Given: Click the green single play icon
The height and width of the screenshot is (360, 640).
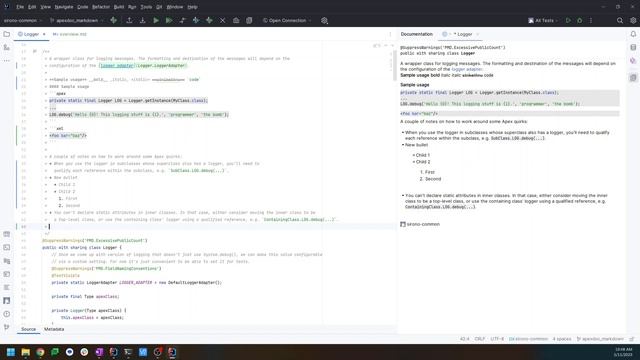Looking at the screenshot, I should pos(156,20).
